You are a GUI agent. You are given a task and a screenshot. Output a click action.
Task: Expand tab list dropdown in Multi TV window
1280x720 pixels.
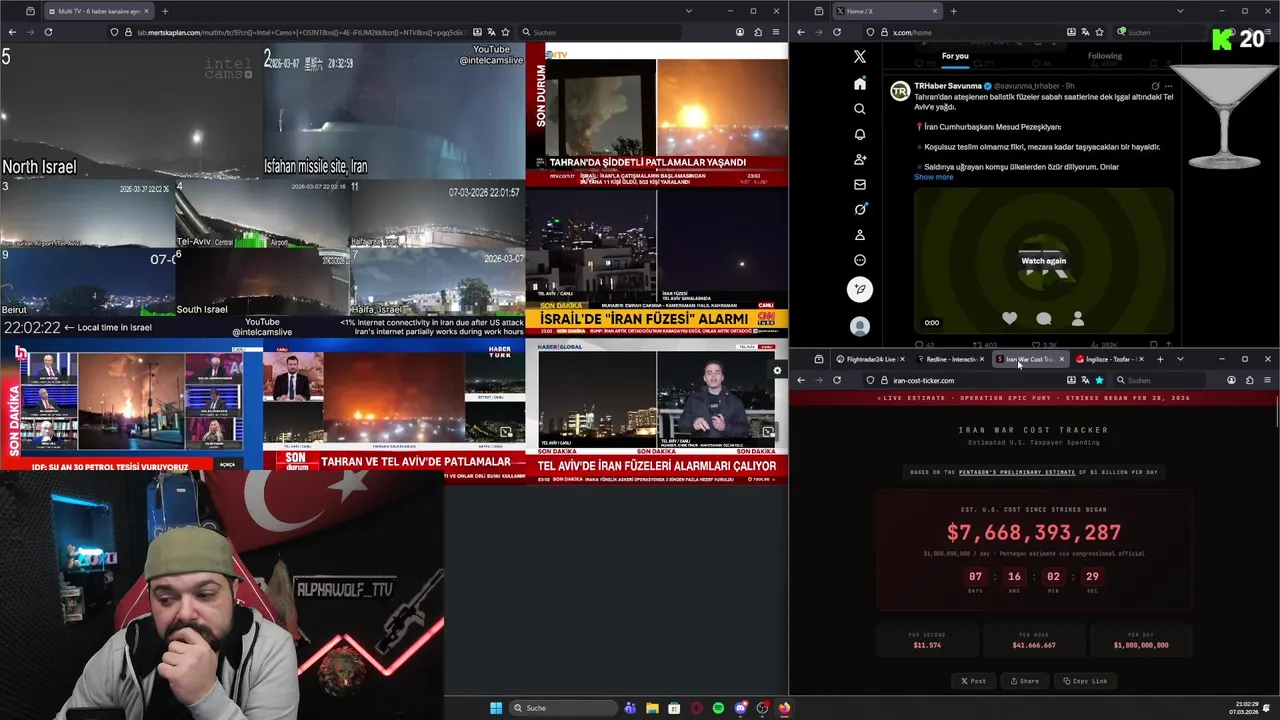688,11
